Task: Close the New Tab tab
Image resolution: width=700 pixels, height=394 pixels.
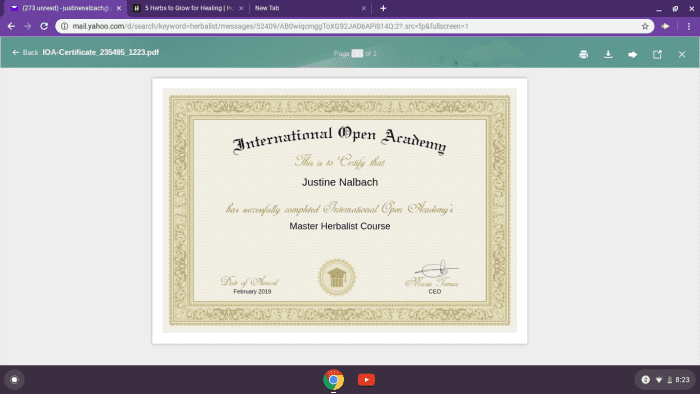Action: coord(364,8)
